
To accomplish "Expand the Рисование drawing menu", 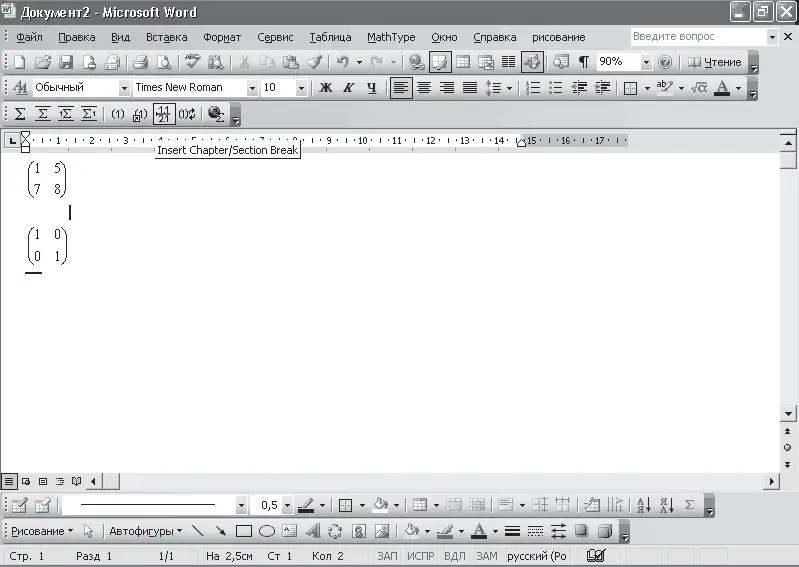I will 42,531.
